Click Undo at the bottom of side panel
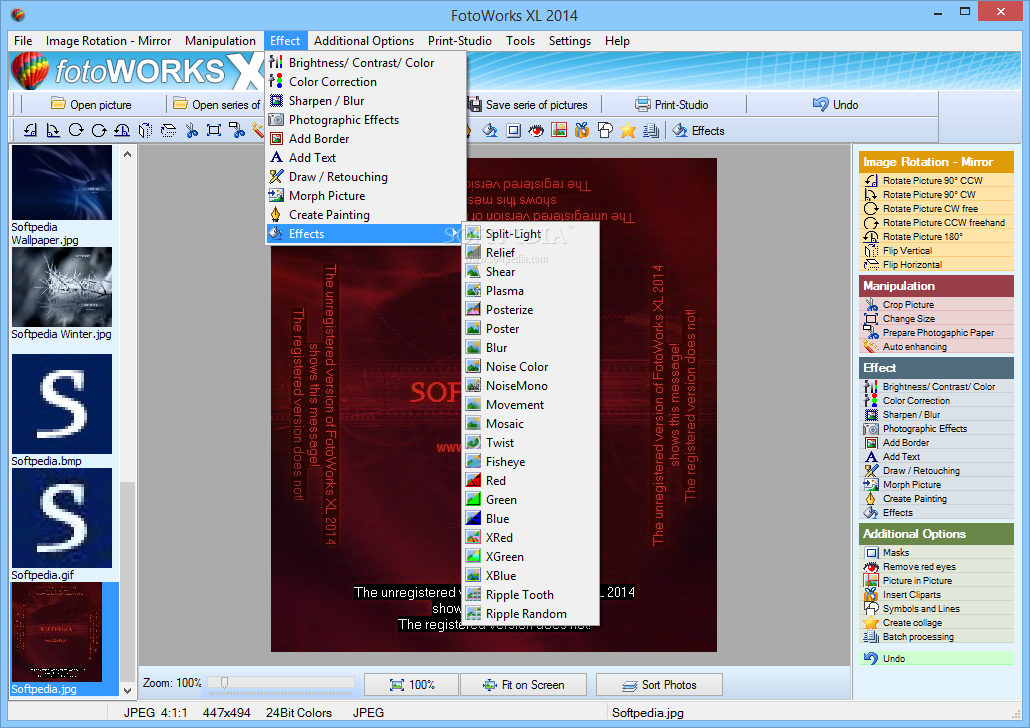The image size is (1030, 728). (x=936, y=658)
